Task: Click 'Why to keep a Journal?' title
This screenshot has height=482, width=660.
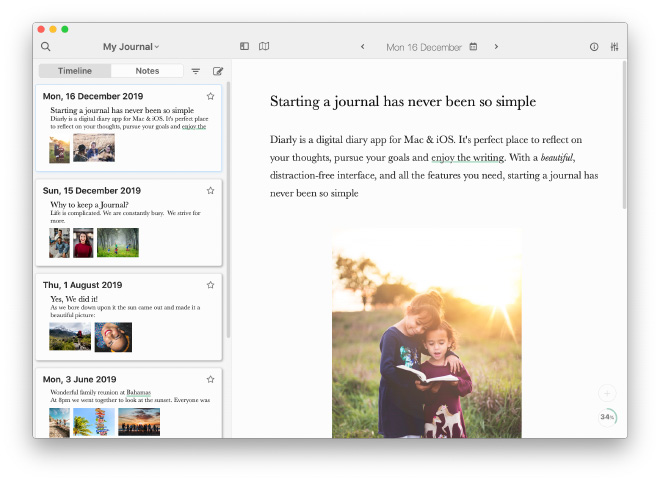Action: click(x=89, y=205)
